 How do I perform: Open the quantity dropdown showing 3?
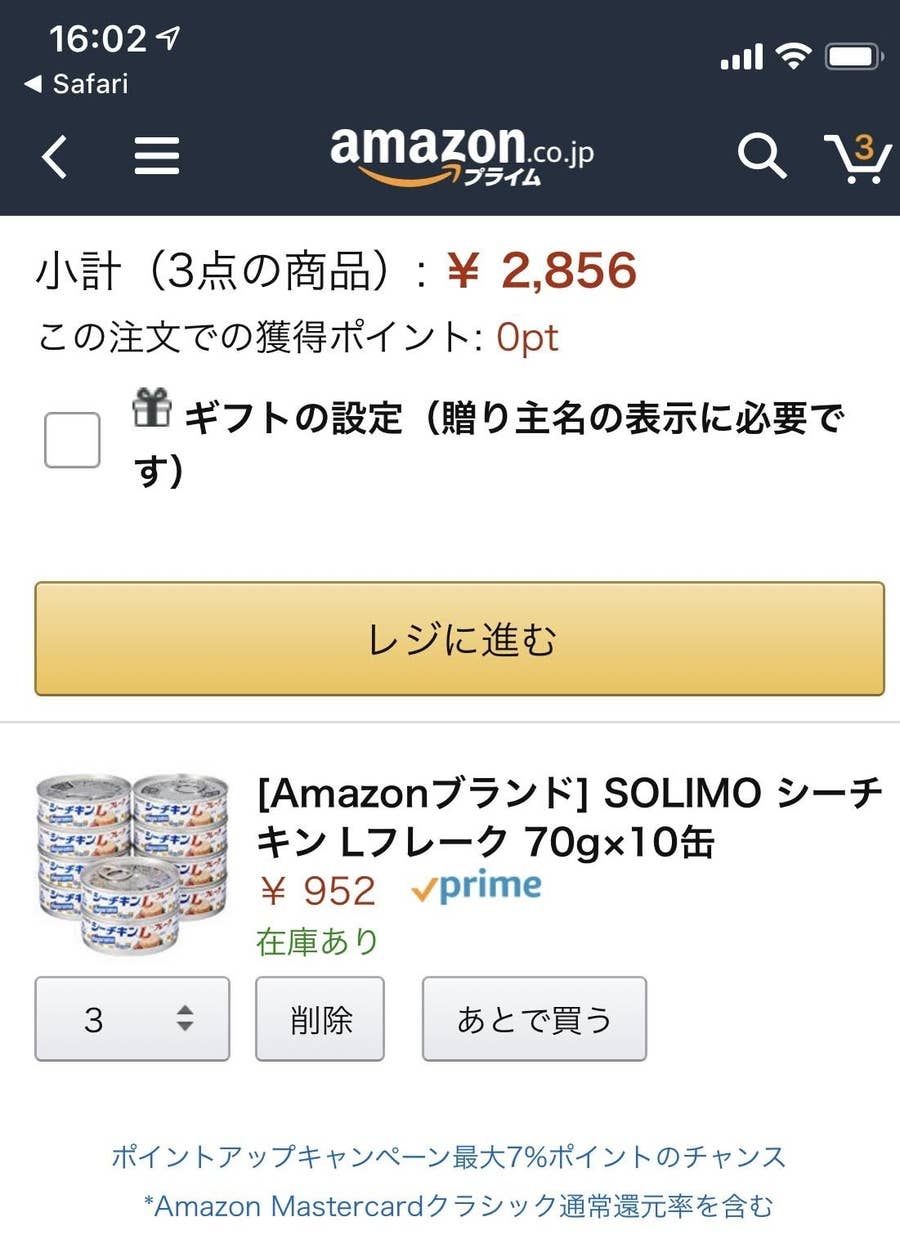(131, 1018)
